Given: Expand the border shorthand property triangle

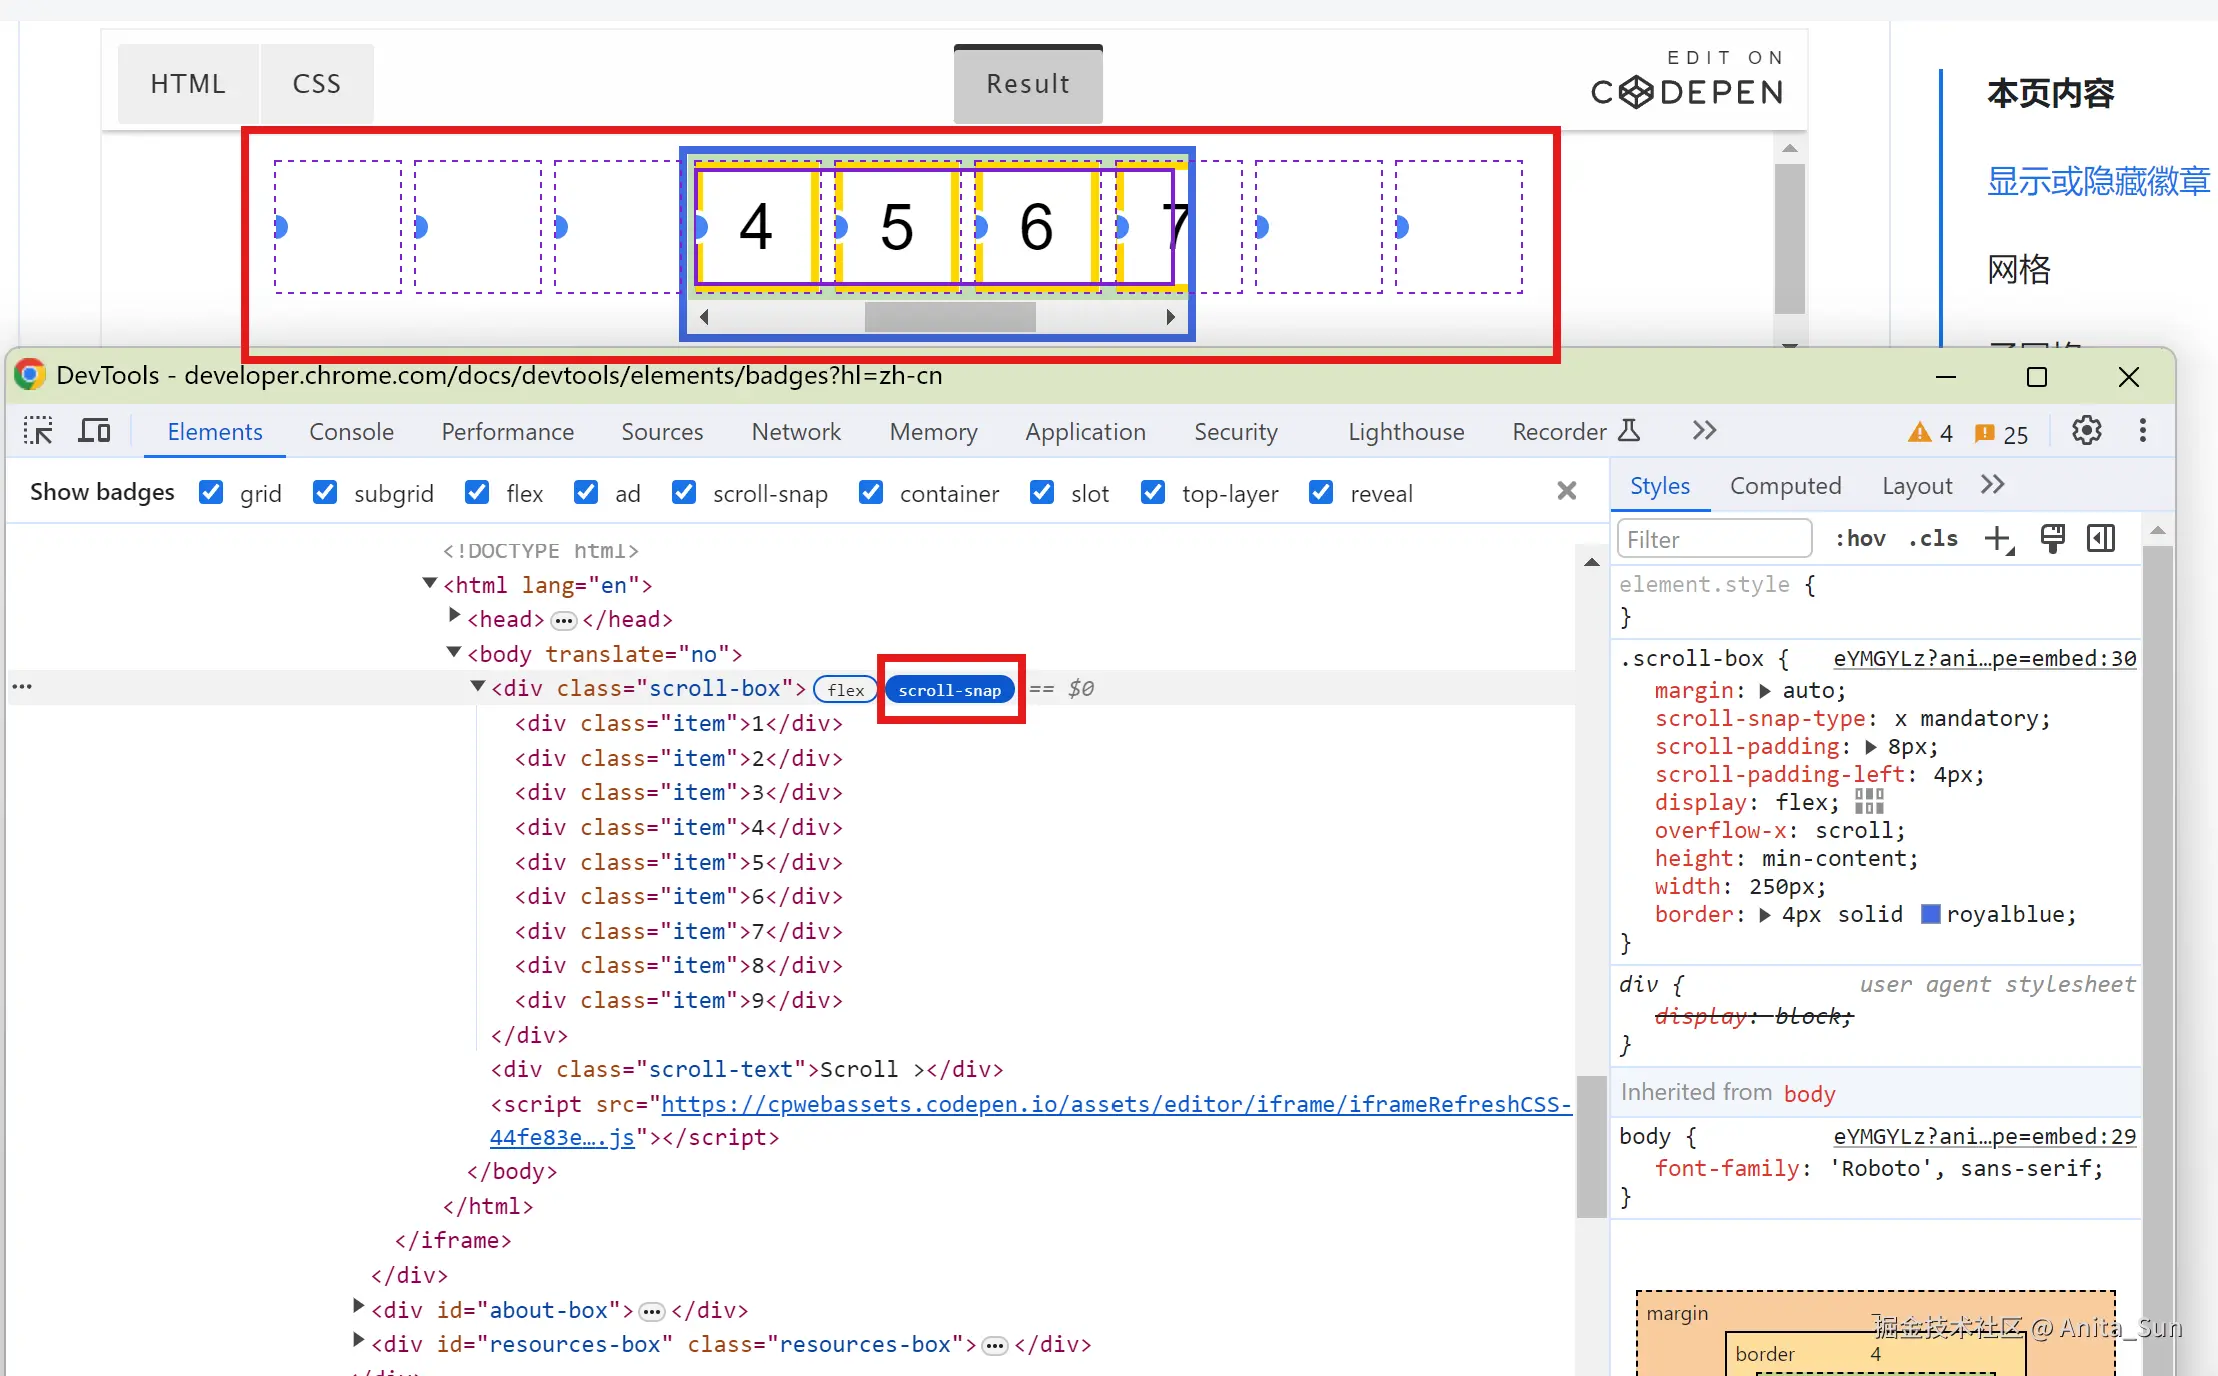Looking at the screenshot, I should [1765, 914].
